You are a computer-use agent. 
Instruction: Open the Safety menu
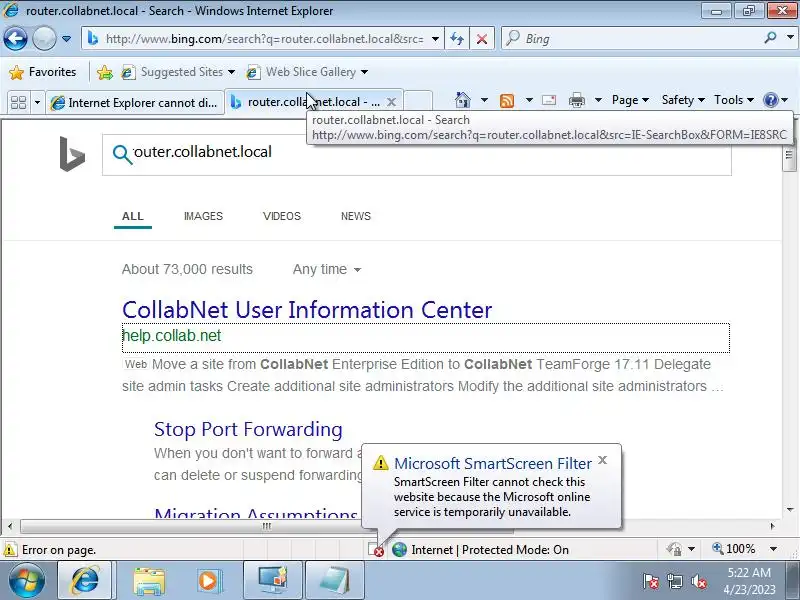[683, 100]
